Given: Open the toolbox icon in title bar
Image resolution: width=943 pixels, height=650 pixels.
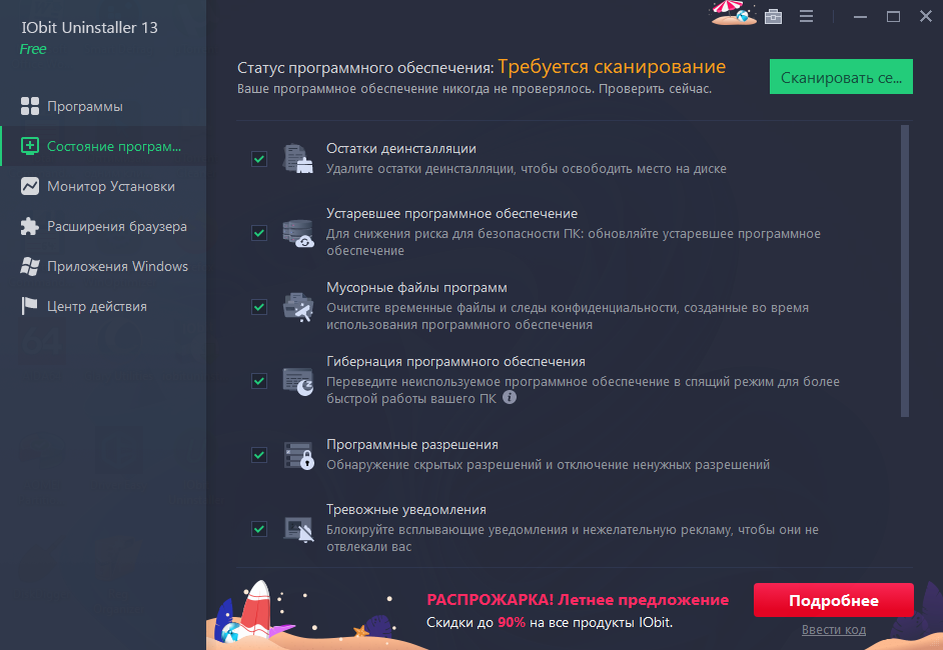Looking at the screenshot, I should pyautogui.click(x=773, y=16).
